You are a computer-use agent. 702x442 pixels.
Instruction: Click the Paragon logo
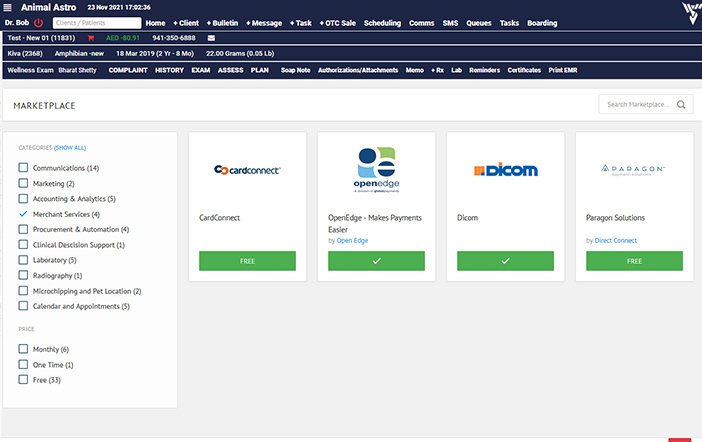click(634, 170)
